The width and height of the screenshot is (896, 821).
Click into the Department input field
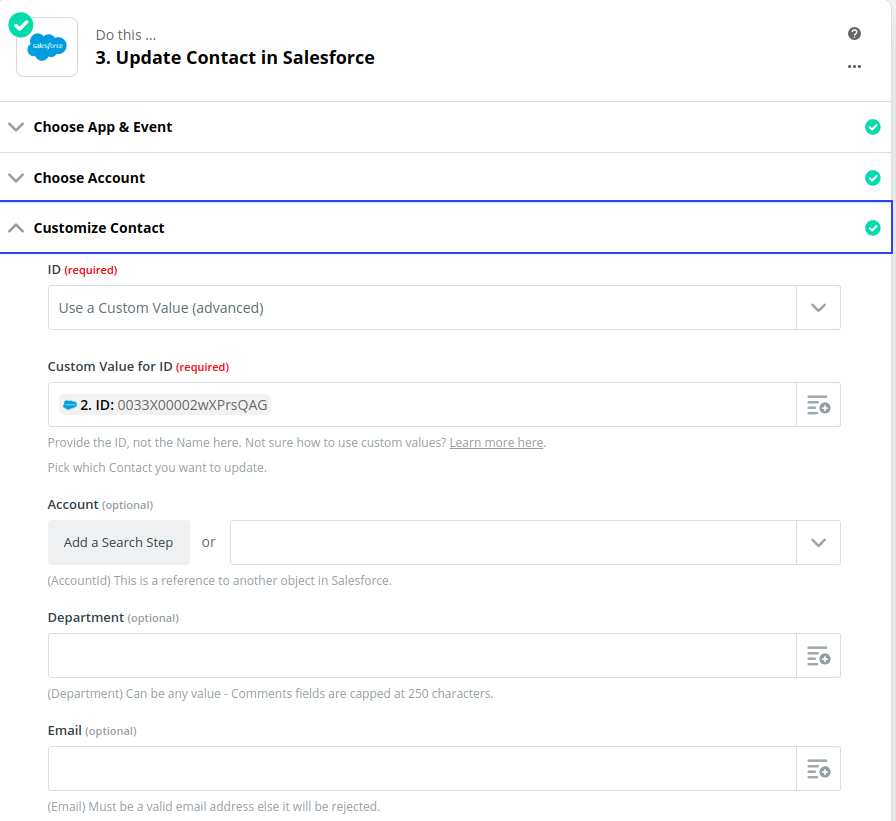click(x=422, y=655)
